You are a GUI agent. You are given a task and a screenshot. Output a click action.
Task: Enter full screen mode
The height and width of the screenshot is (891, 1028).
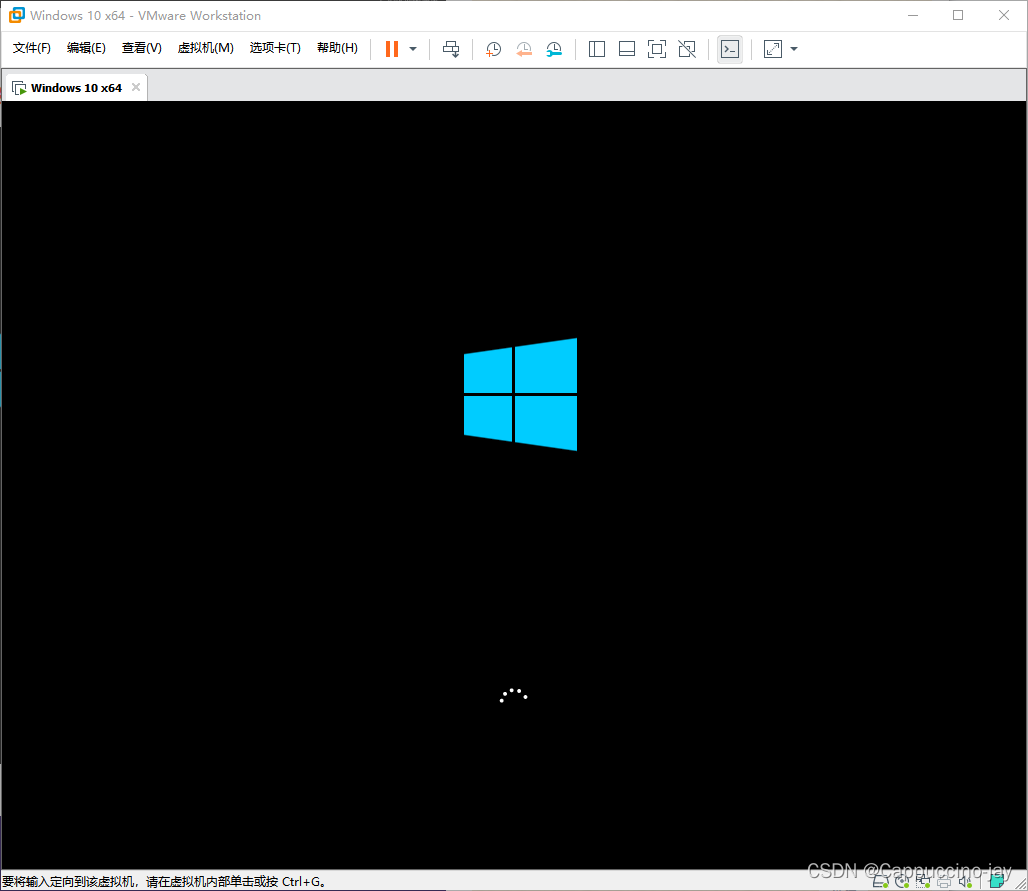pyautogui.click(x=656, y=49)
